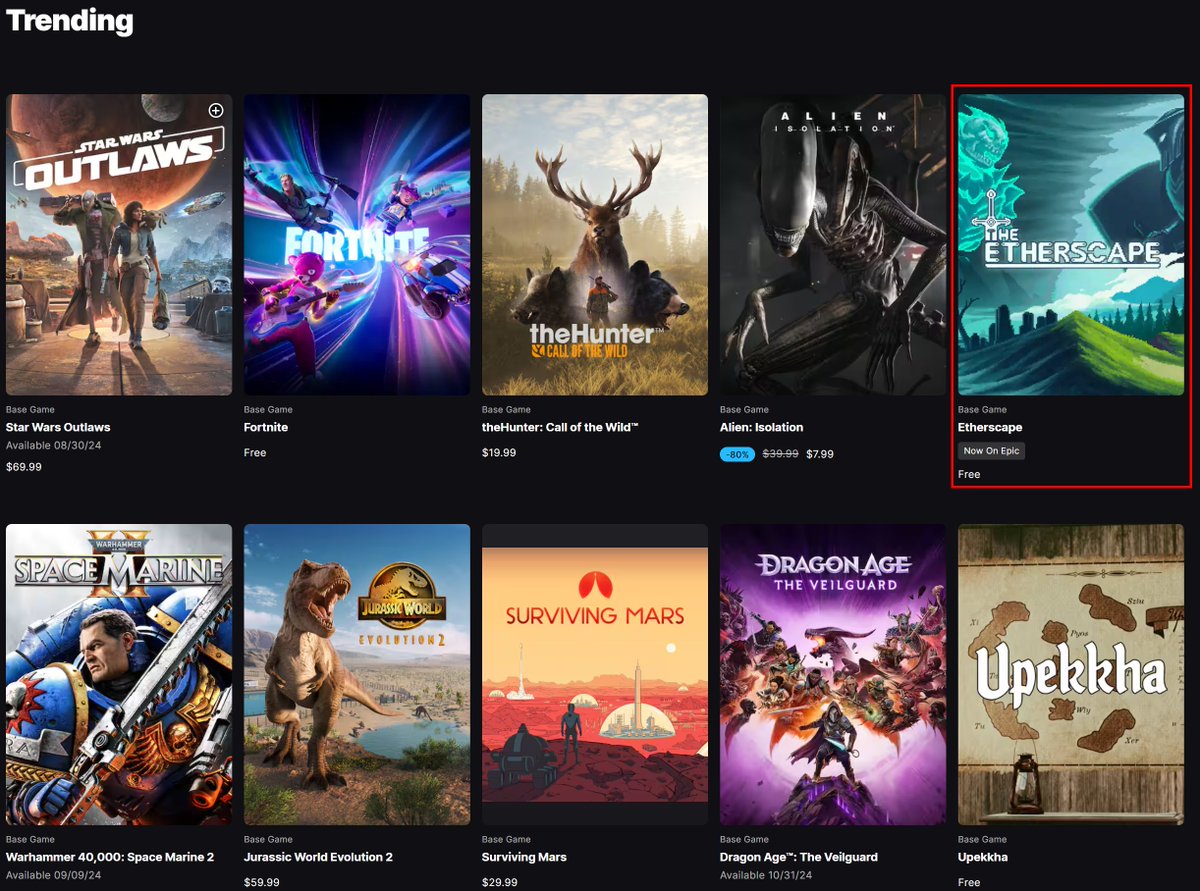Click the -80% discount badge
The width and height of the screenshot is (1200, 891).
pyautogui.click(x=737, y=454)
